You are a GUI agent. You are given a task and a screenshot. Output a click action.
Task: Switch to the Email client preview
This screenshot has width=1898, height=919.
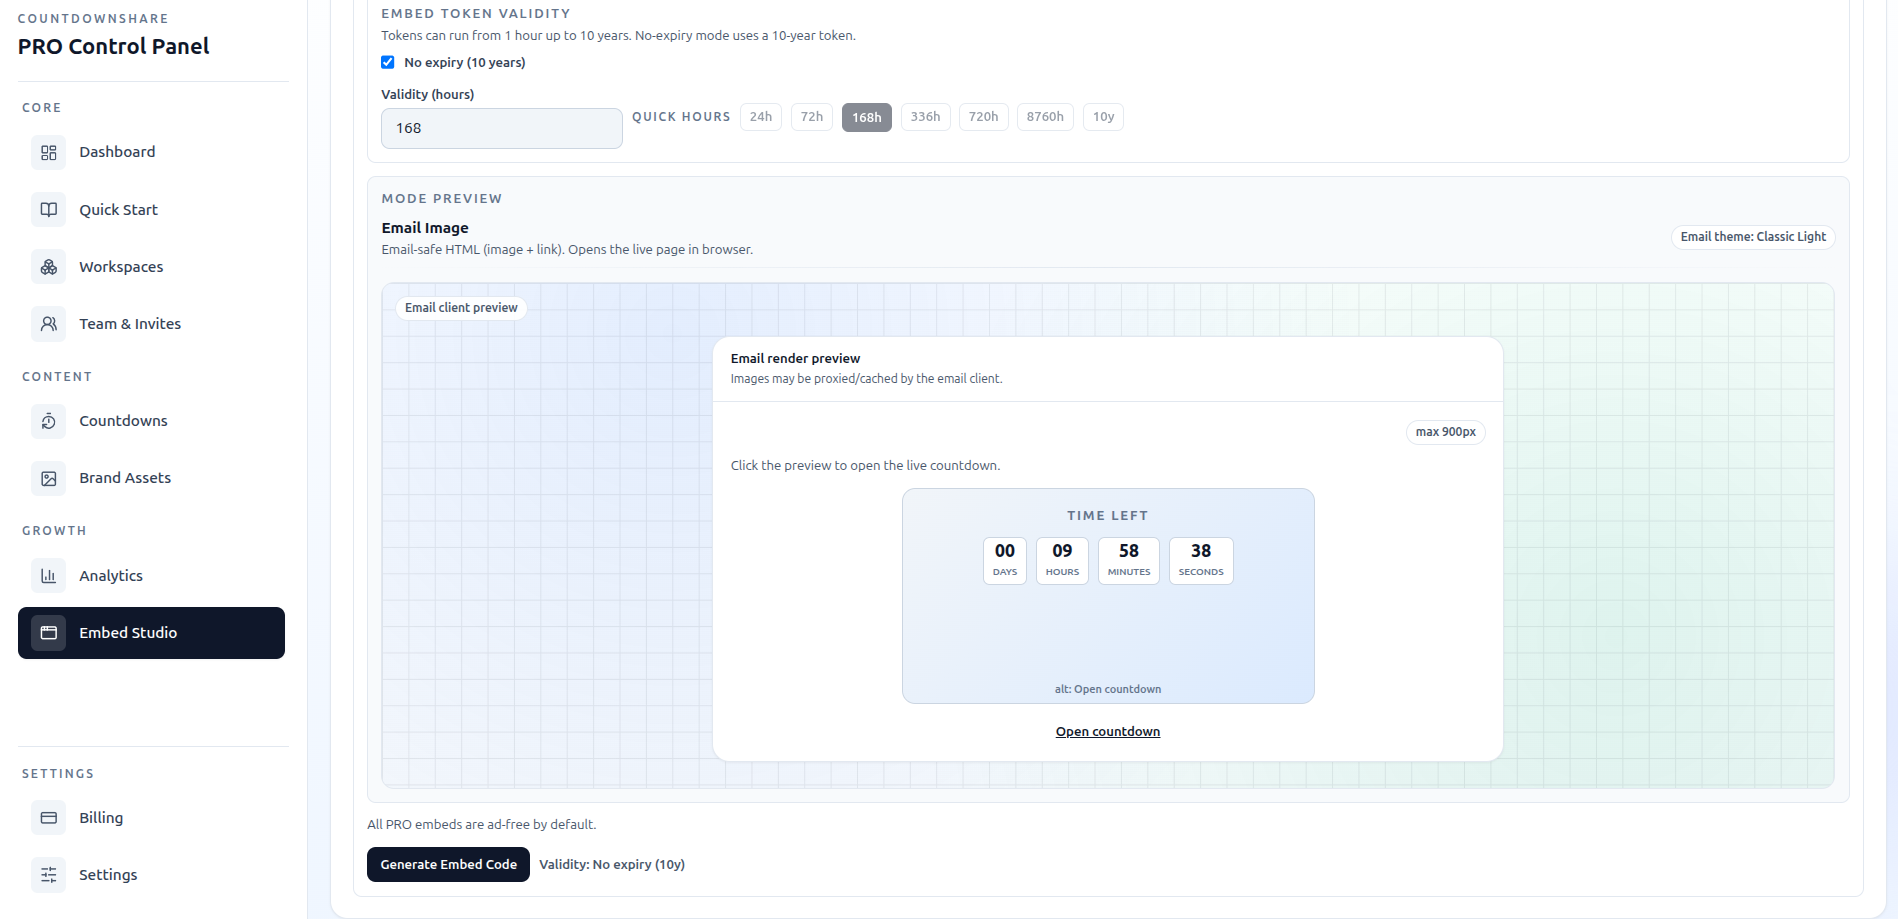(460, 307)
